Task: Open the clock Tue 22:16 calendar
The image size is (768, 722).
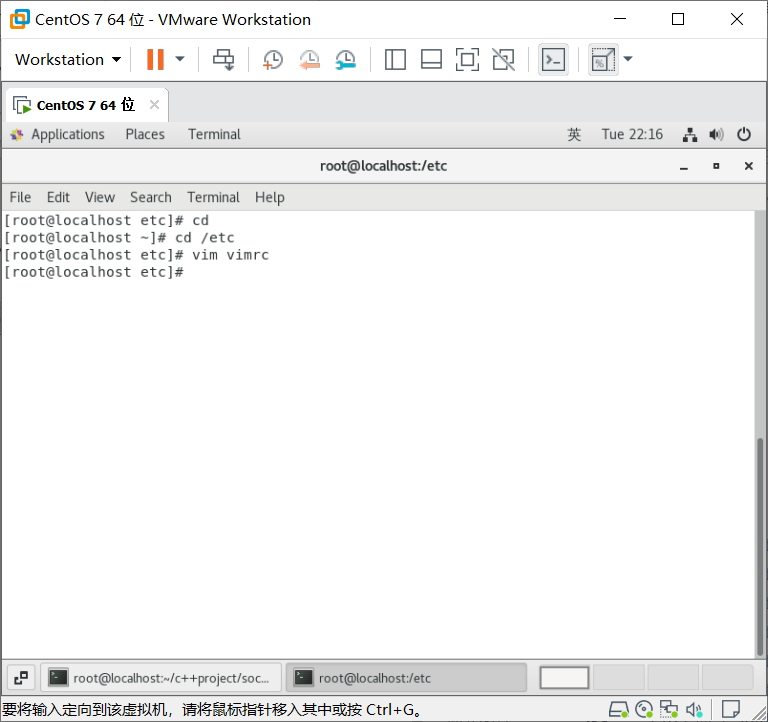Action: (x=632, y=134)
